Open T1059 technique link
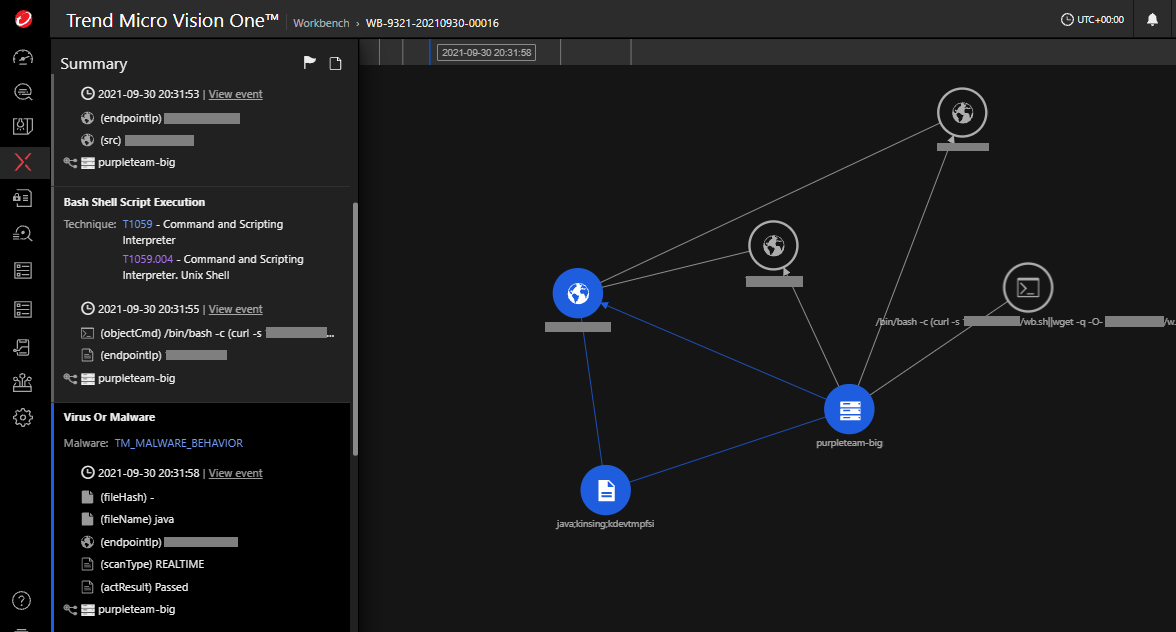This screenshot has height=632, width=1176. [x=137, y=224]
